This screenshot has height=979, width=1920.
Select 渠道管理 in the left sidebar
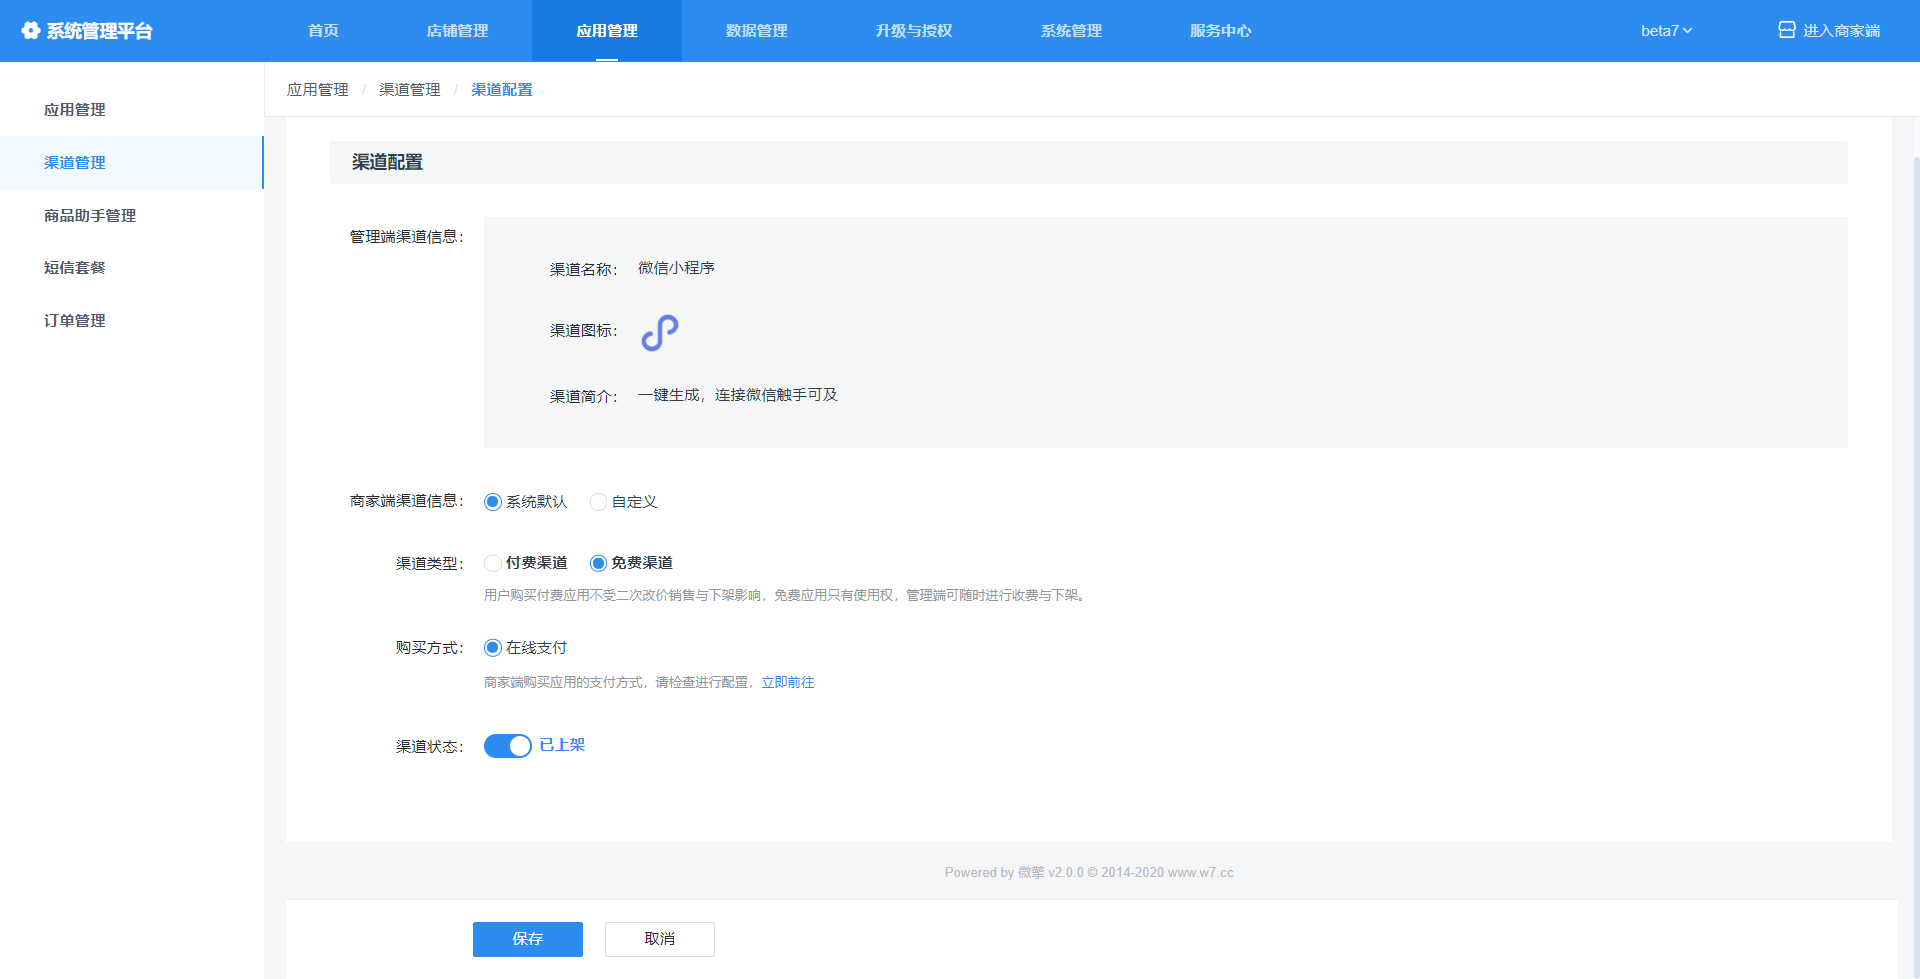point(132,163)
